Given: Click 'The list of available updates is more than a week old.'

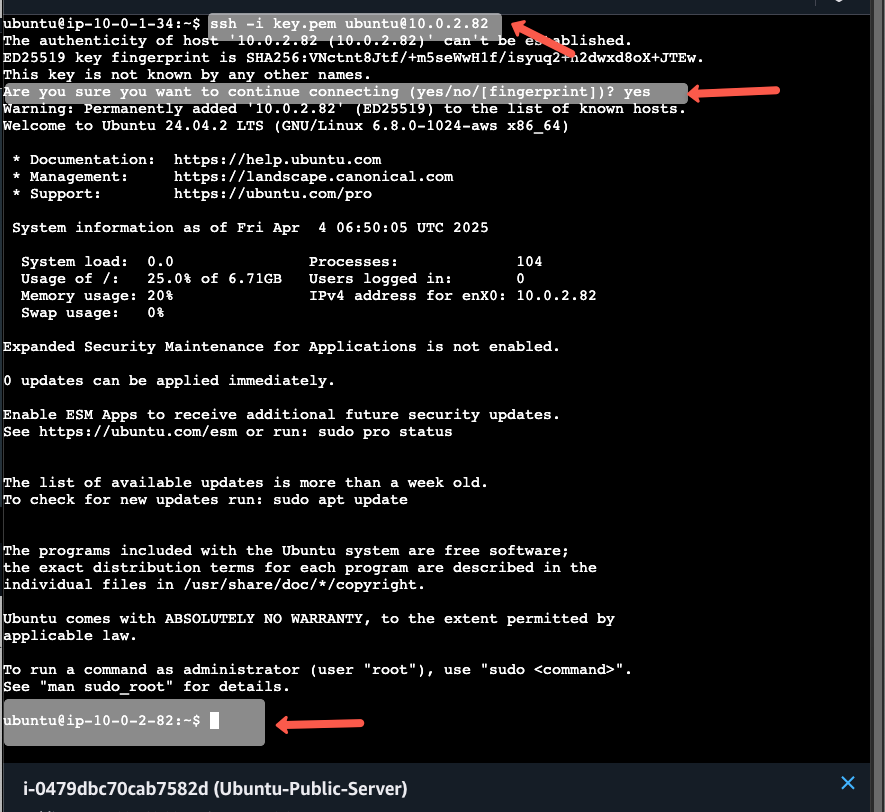Looking at the screenshot, I should 246,482.
